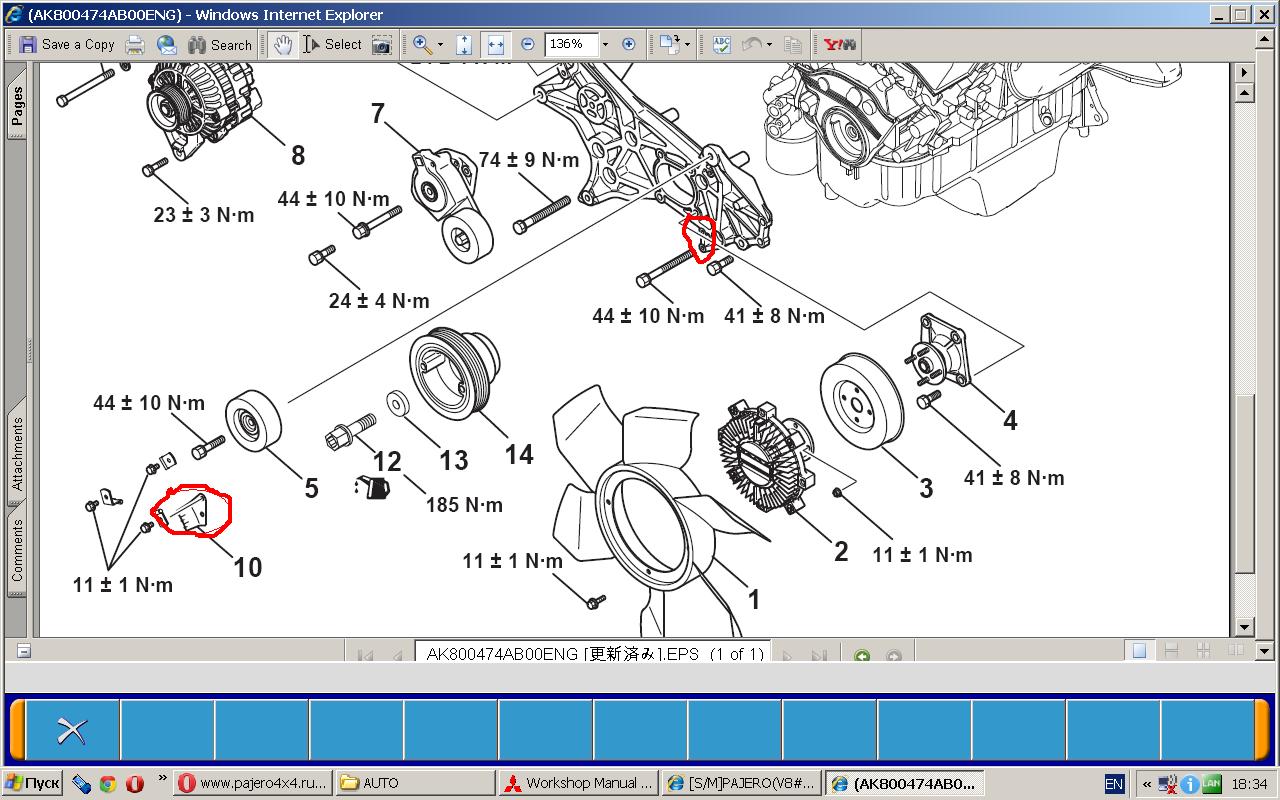Switch to Workshop Manual taskbar window

click(x=579, y=783)
